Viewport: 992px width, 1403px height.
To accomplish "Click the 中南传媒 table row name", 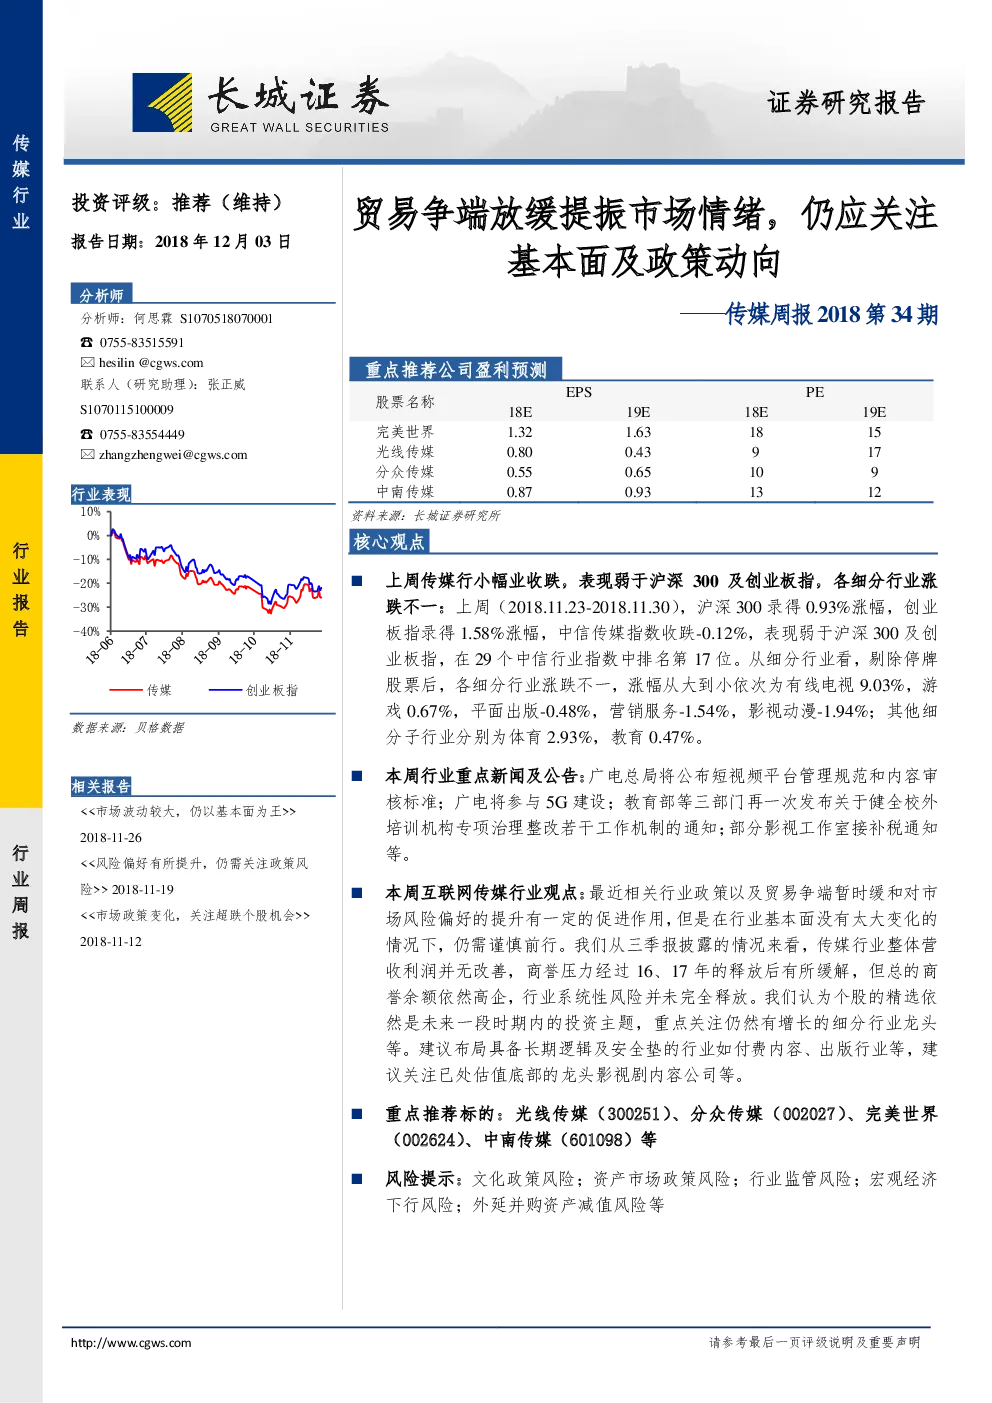I will coord(405,492).
